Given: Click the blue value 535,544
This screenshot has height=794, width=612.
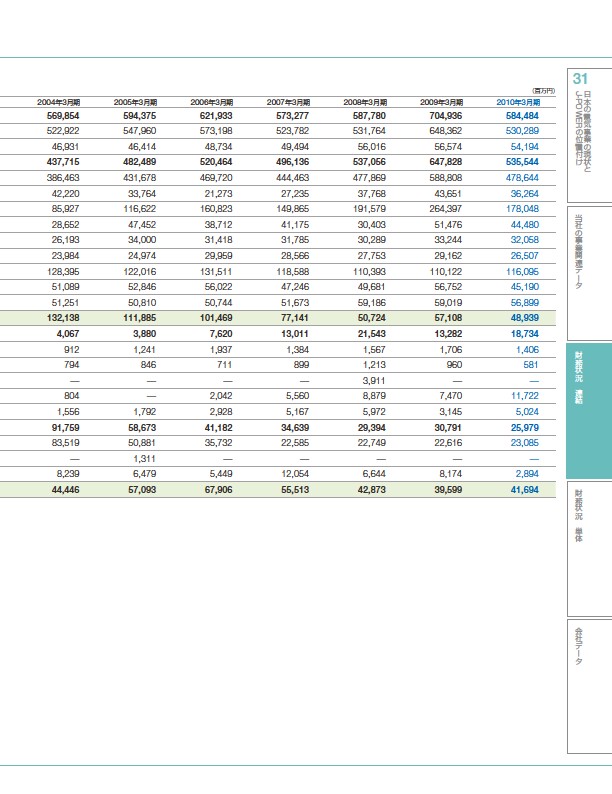Looking at the screenshot, I should 522,162.
